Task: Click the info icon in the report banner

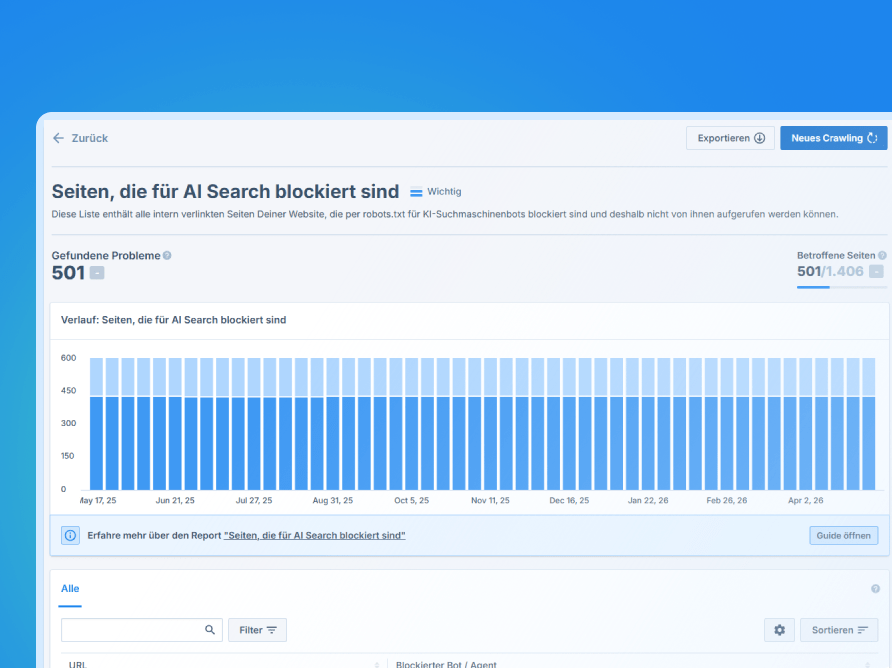Action: pos(71,535)
